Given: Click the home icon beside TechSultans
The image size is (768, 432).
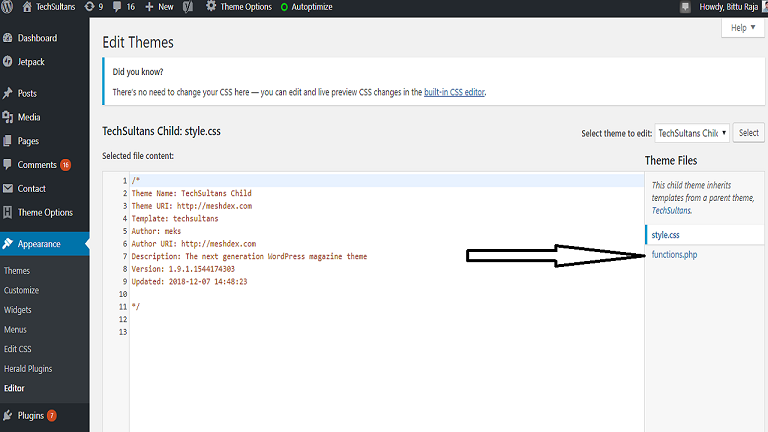Looking at the screenshot, I should pos(27,7).
